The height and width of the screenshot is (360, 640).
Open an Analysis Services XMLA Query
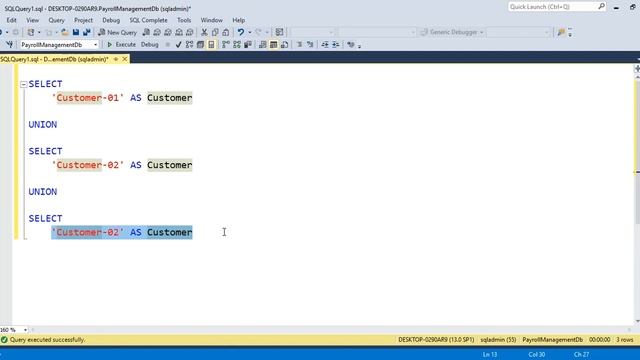(x=179, y=32)
